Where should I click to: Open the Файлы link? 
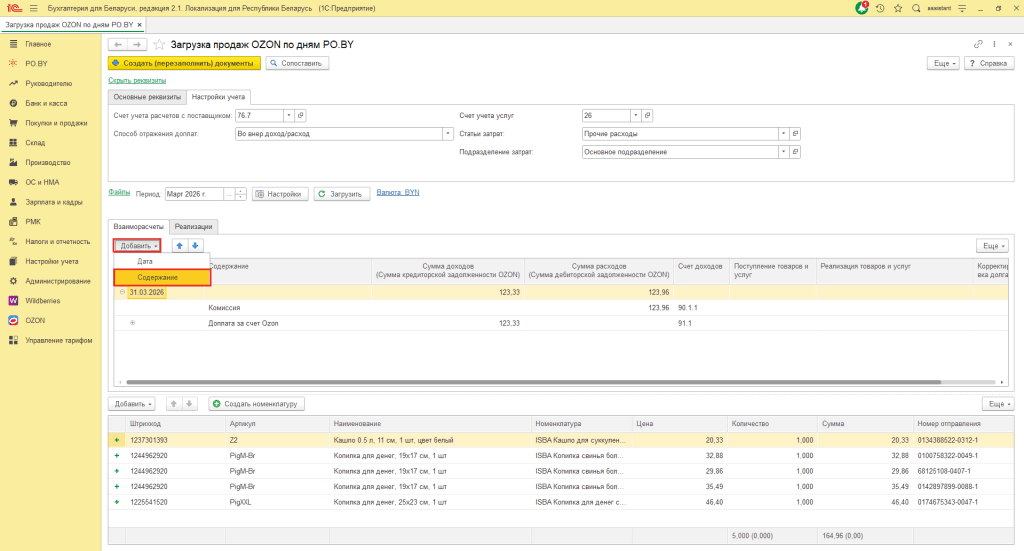[x=119, y=193]
